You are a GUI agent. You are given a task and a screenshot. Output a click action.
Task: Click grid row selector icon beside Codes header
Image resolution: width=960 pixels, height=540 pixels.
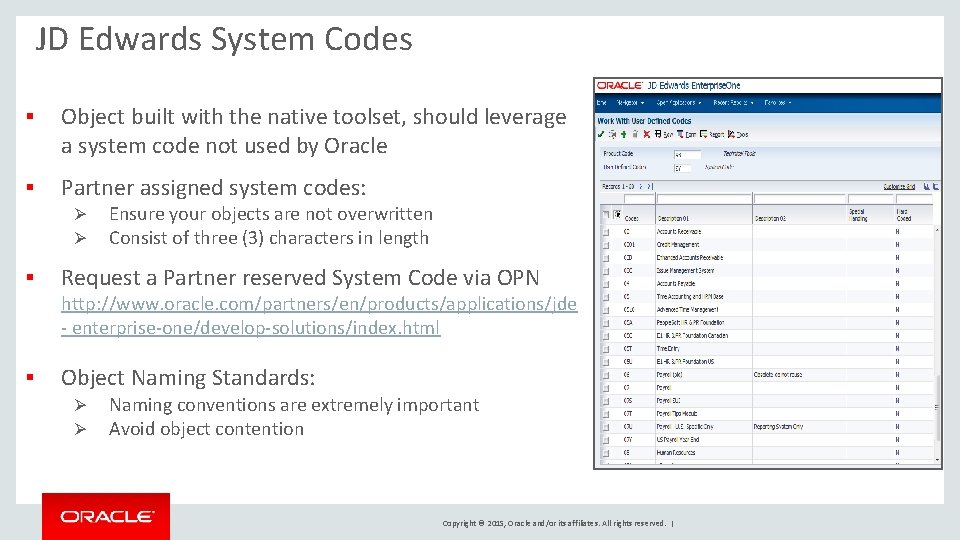617,214
